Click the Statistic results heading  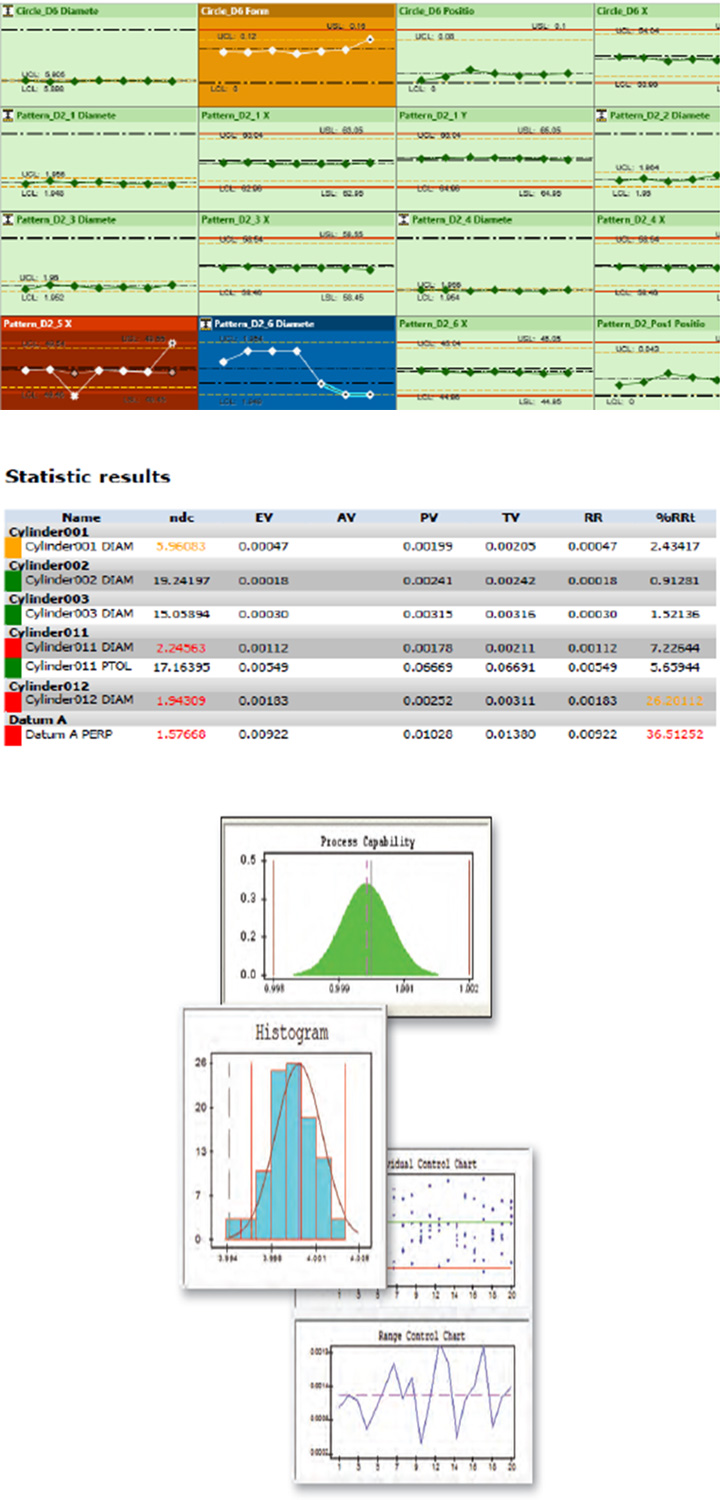tap(88, 476)
